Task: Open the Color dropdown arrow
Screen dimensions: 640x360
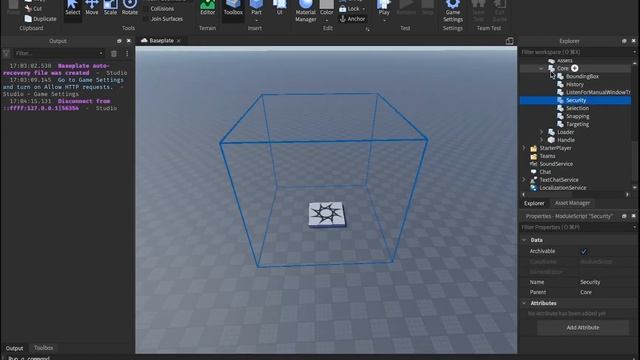Action: [327, 20]
